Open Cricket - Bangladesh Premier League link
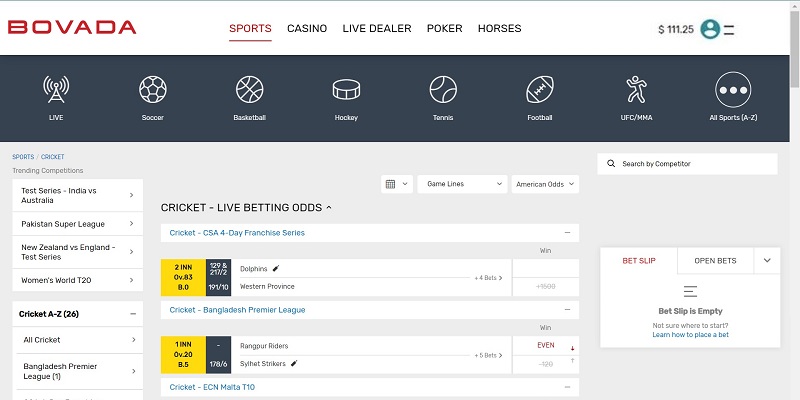This screenshot has width=800, height=400. coord(237,310)
